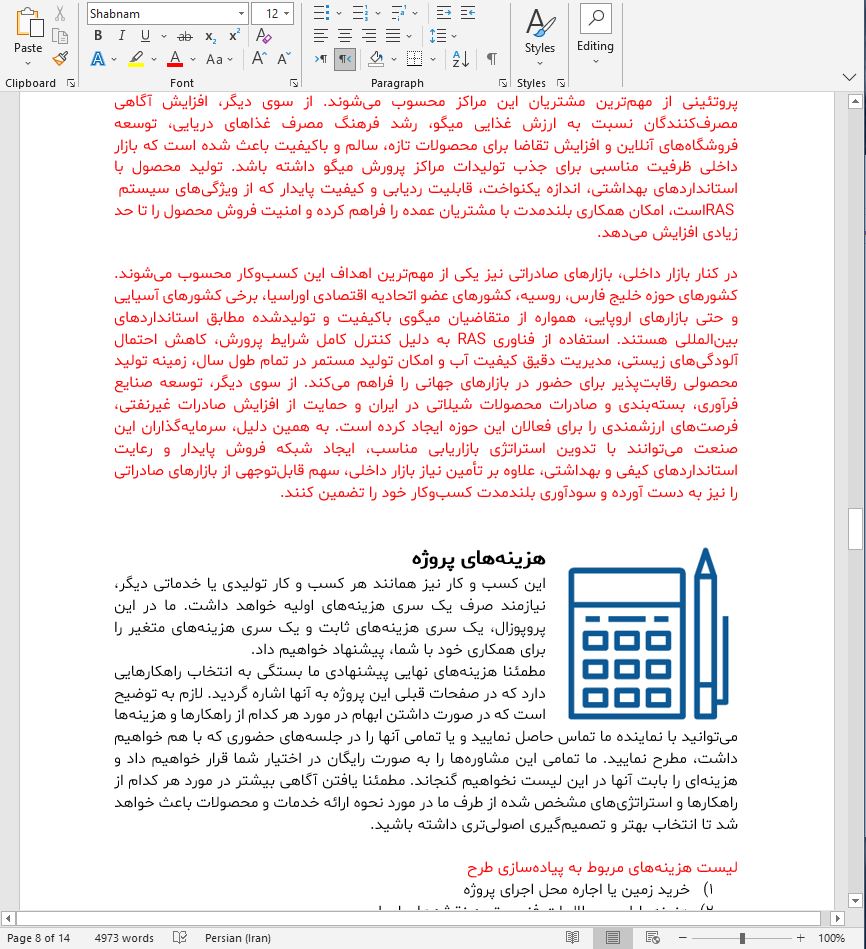Viewport: 866px width, 949px height.
Task: Open highlight color dropdown arrow
Action: pyautogui.click(x=154, y=59)
